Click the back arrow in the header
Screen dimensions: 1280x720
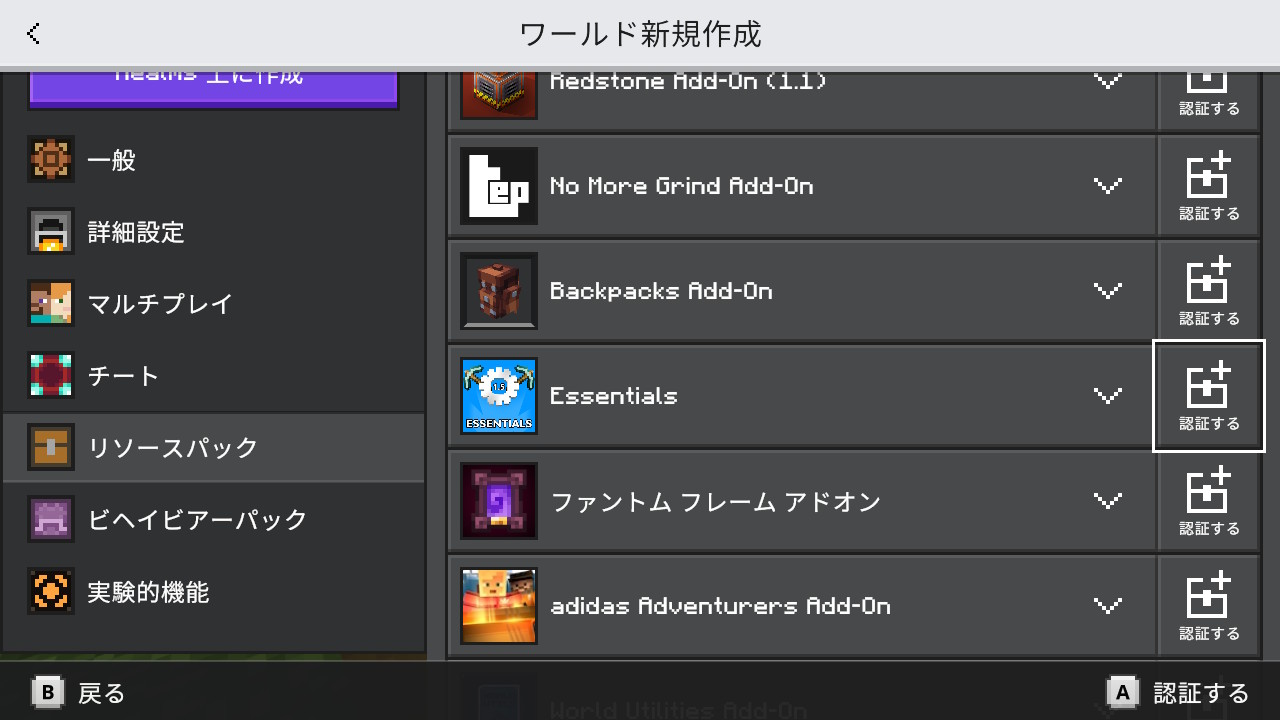[x=34, y=34]
